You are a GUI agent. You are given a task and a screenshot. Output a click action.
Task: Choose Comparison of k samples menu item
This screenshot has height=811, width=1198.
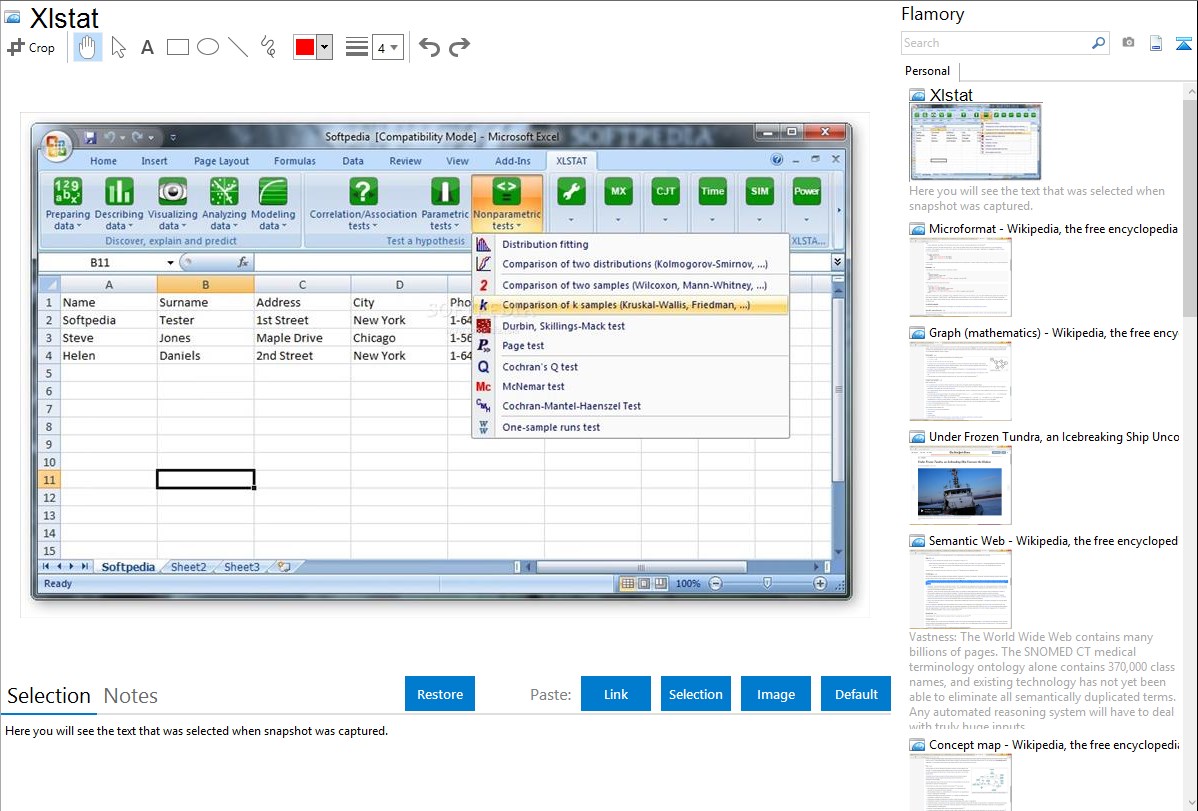[x=630, y=305]
